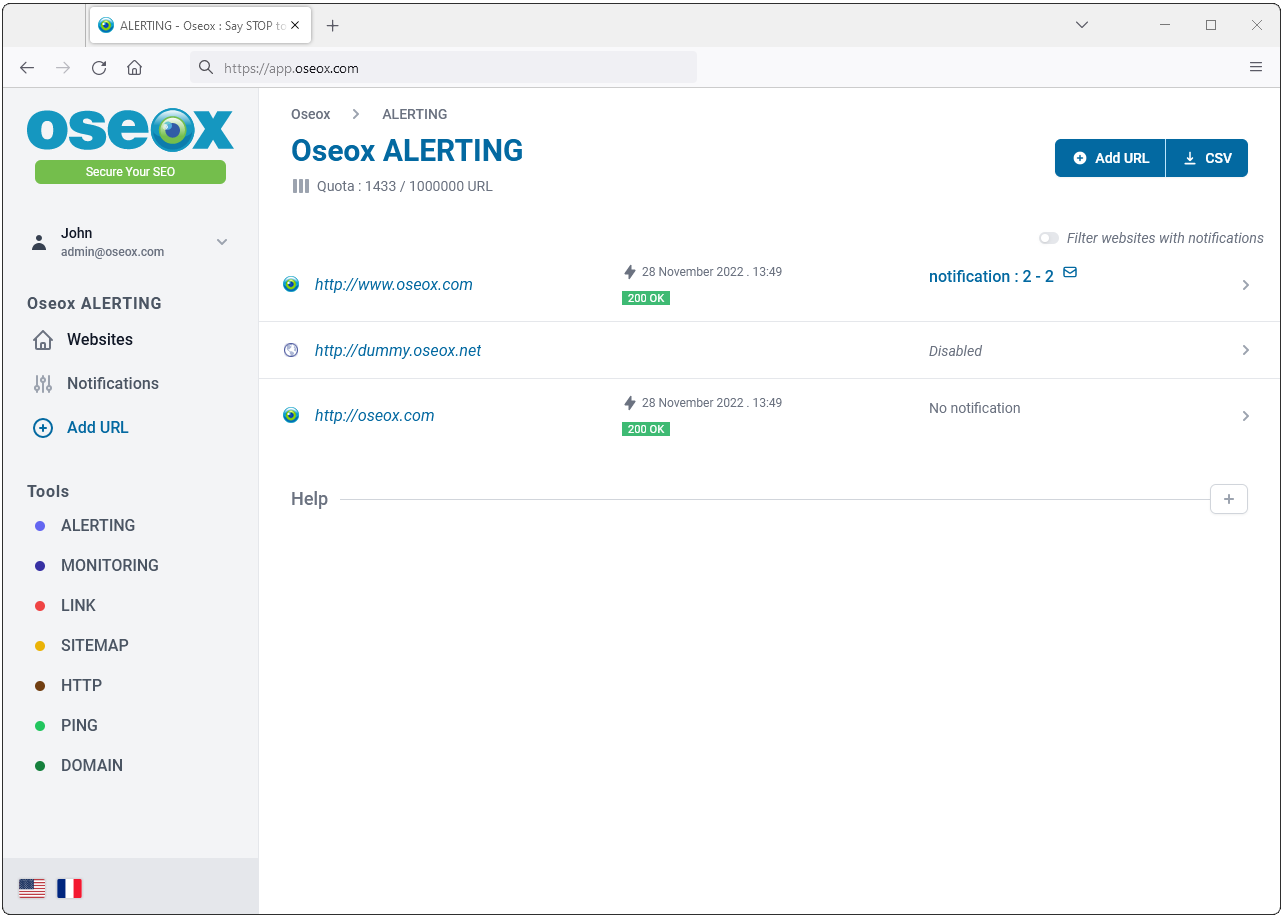Open the SITEMAP tool

pyautogui.click(x=95, y=646)
